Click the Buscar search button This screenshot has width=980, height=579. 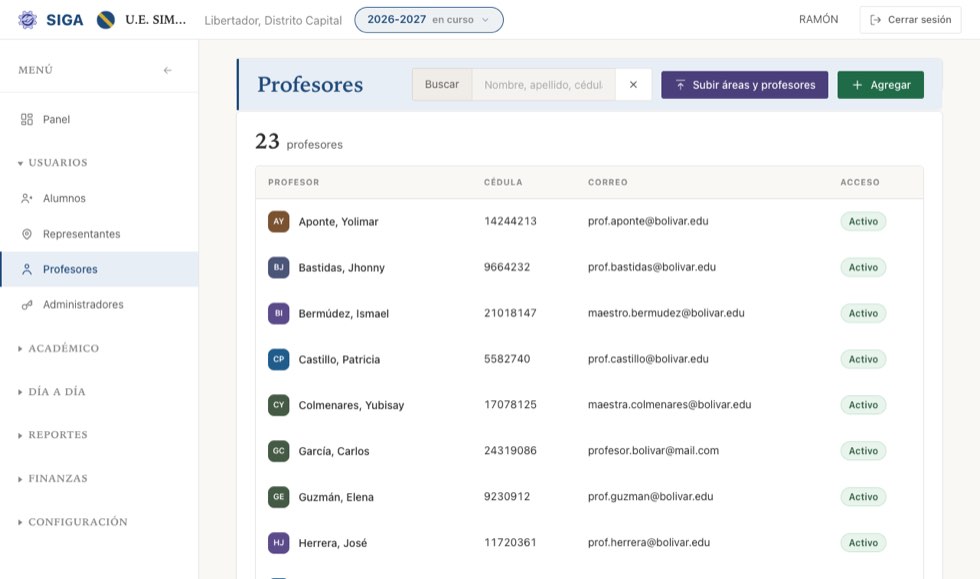[442, 84]
